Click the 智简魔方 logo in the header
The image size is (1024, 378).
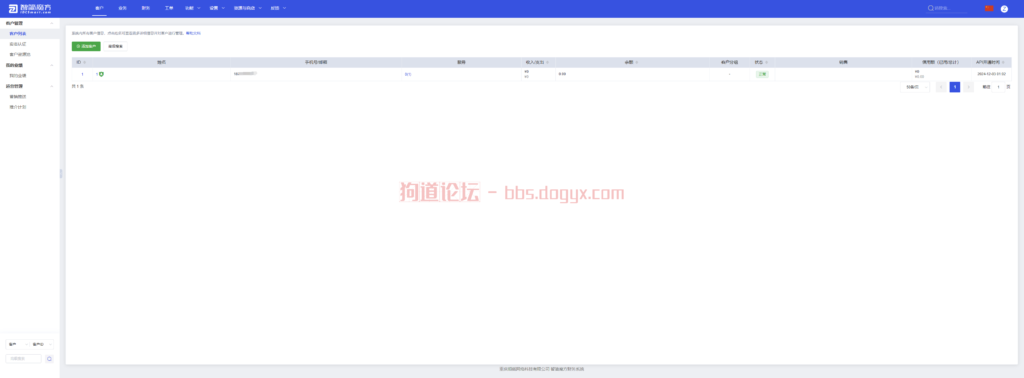tap(29, 8)
